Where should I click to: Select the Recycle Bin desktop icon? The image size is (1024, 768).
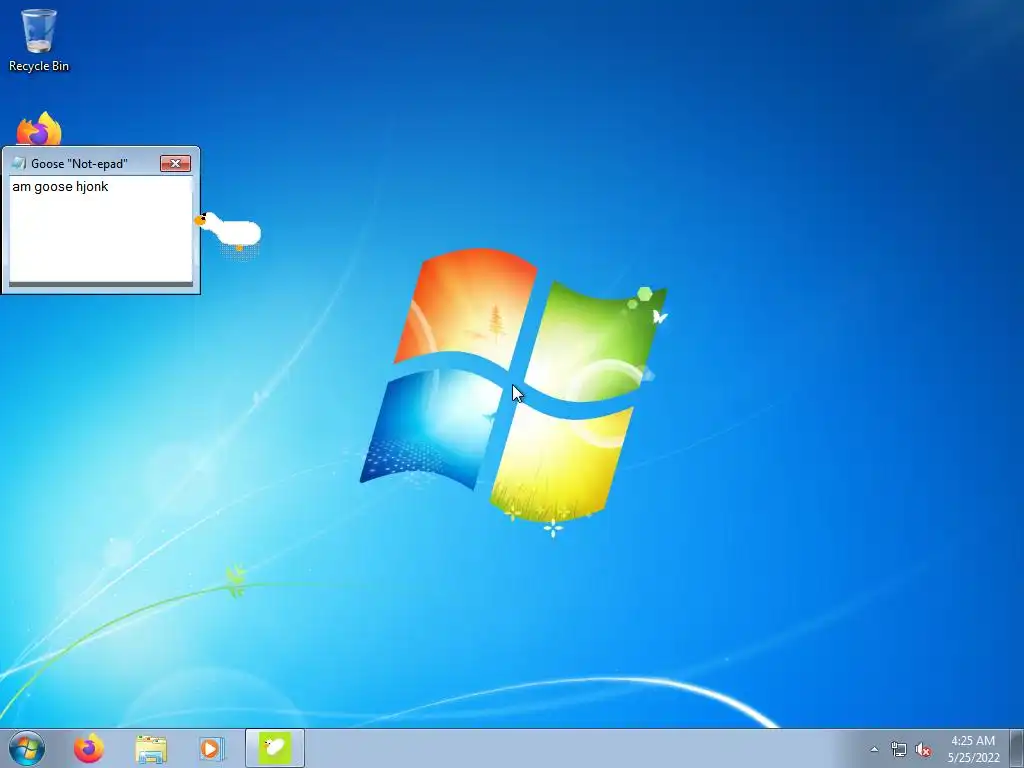pyautogui.click(x=39, y=40)
